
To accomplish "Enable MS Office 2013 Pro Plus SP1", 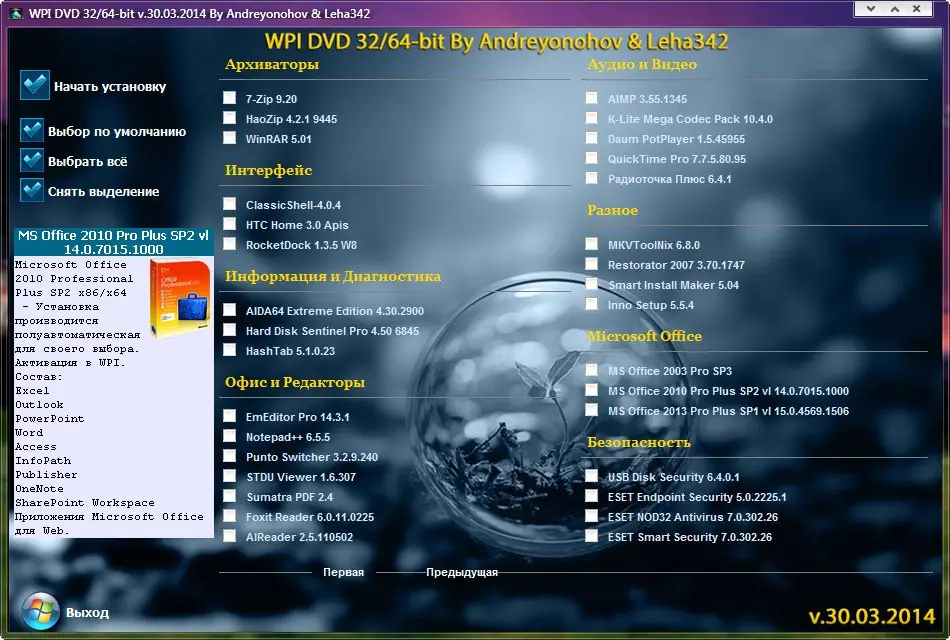I will (x=592, y=410).
